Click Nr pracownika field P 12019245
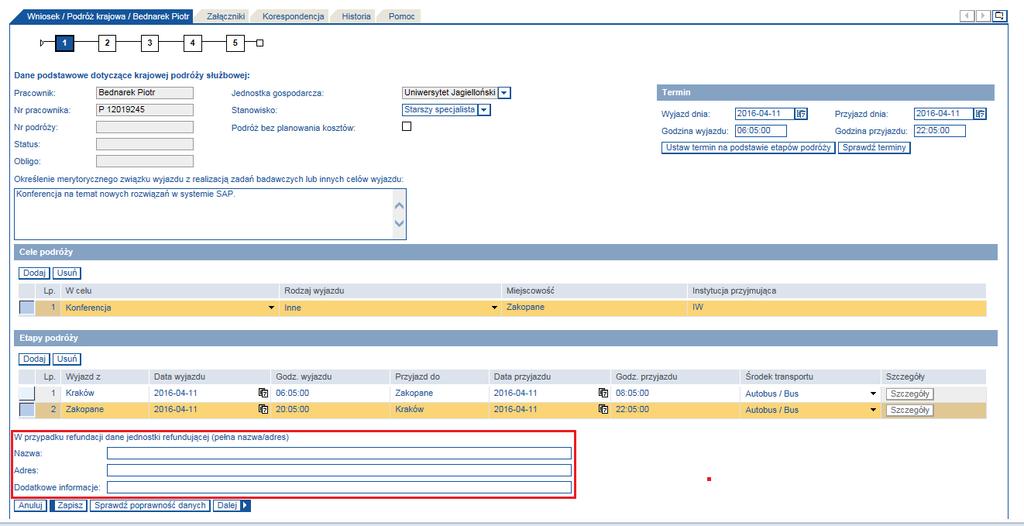1024x526 pixels. pyautogui.click(x=145, y=110)
